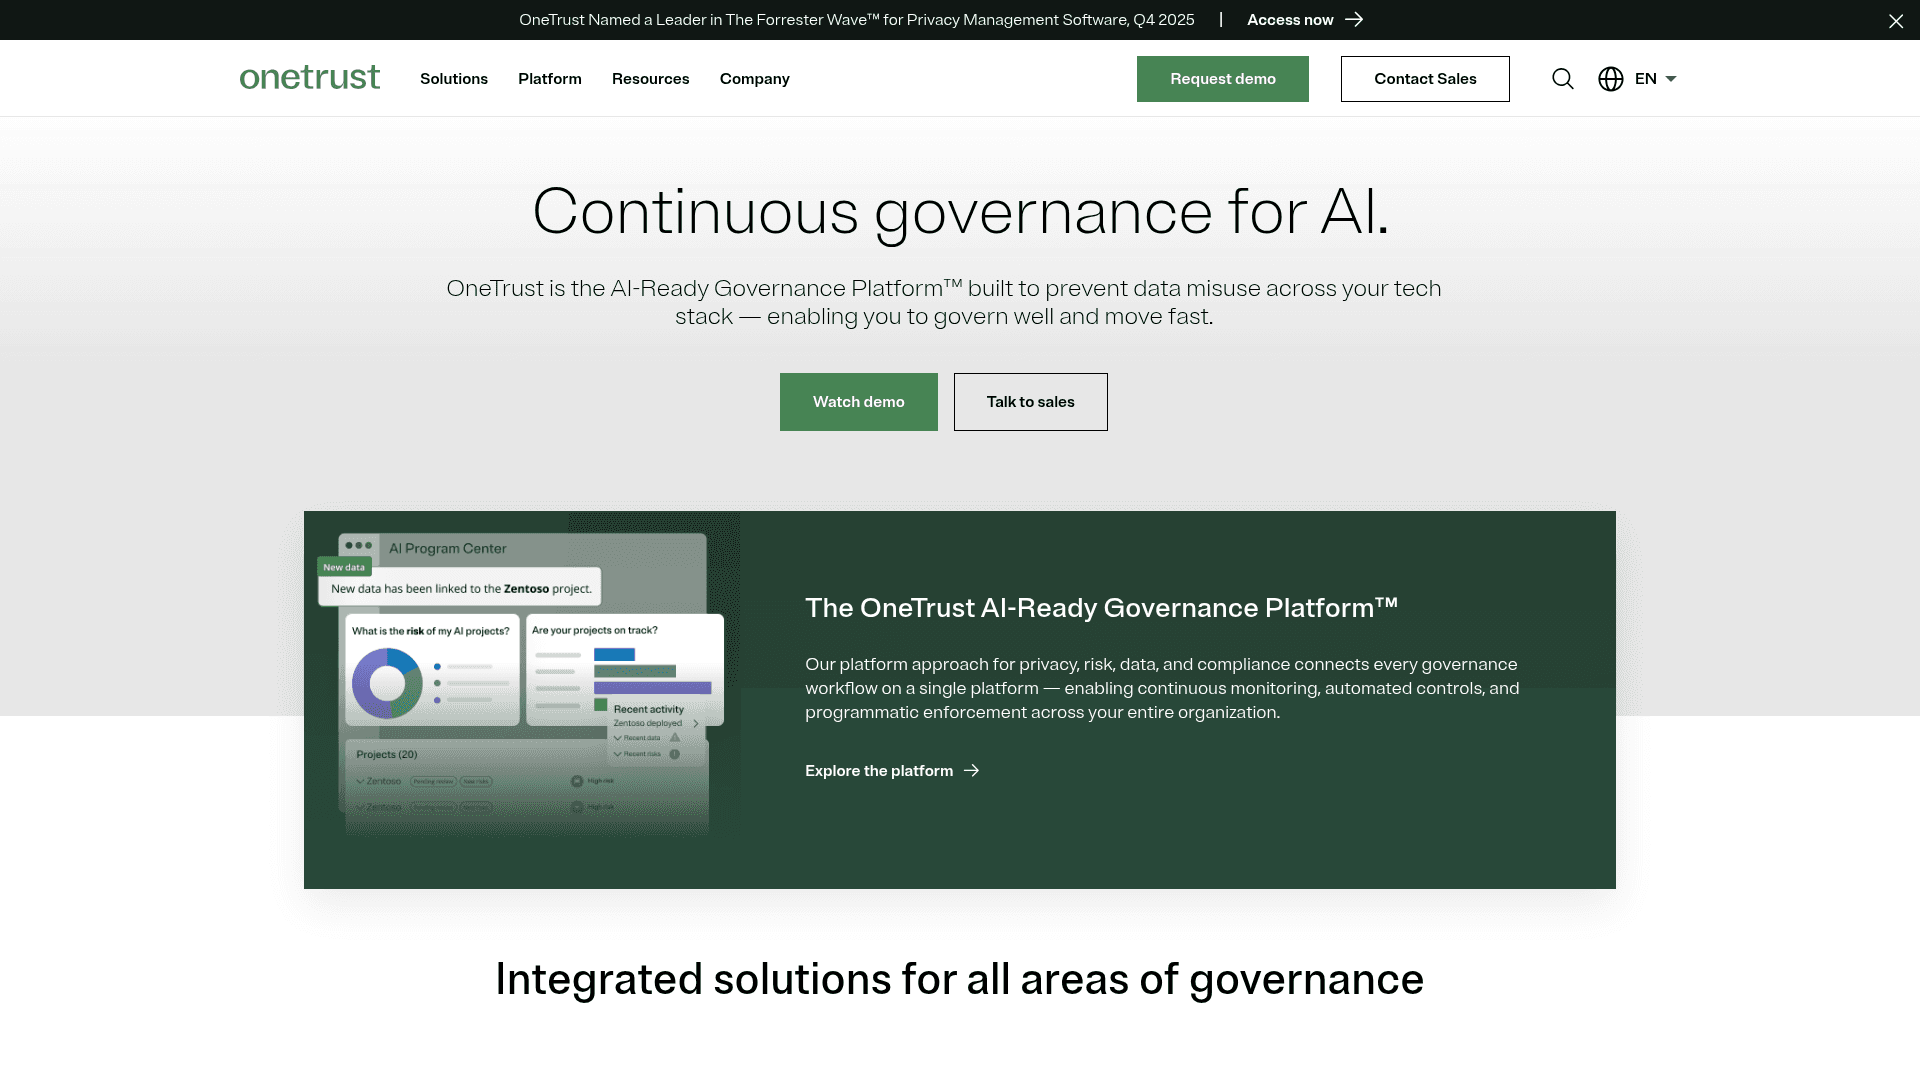Open the Solutions menu
This screenshot has width=1920, height=1080.
coord(454,78)
